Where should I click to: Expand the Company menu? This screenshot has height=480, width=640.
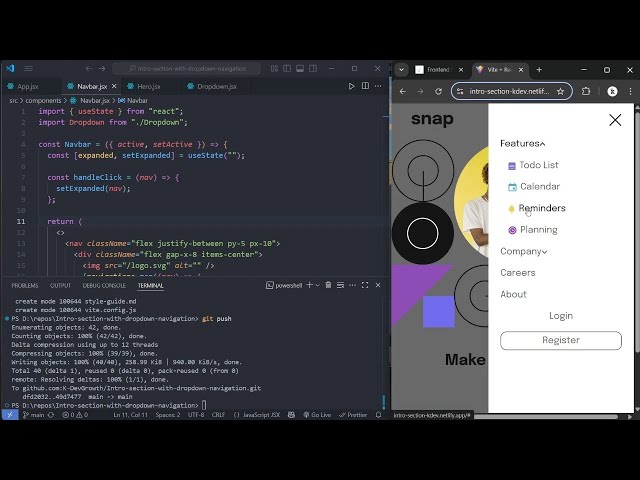[524, 251]
